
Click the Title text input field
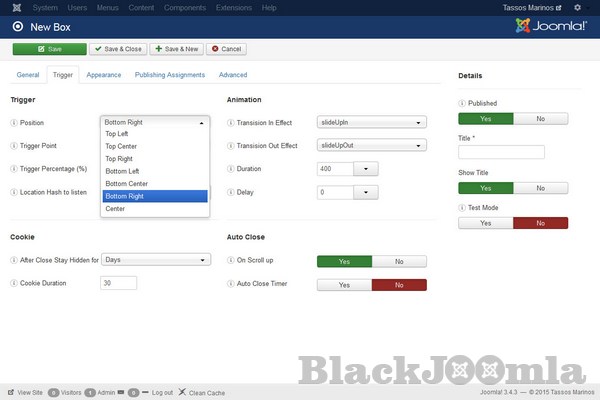tap(501, 152)
